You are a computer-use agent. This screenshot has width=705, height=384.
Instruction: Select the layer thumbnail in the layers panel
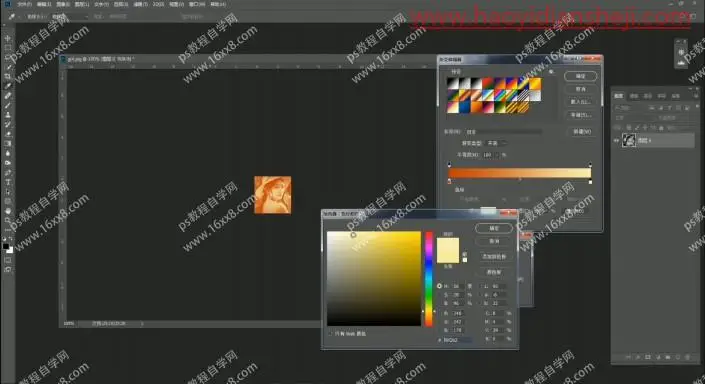629,140
